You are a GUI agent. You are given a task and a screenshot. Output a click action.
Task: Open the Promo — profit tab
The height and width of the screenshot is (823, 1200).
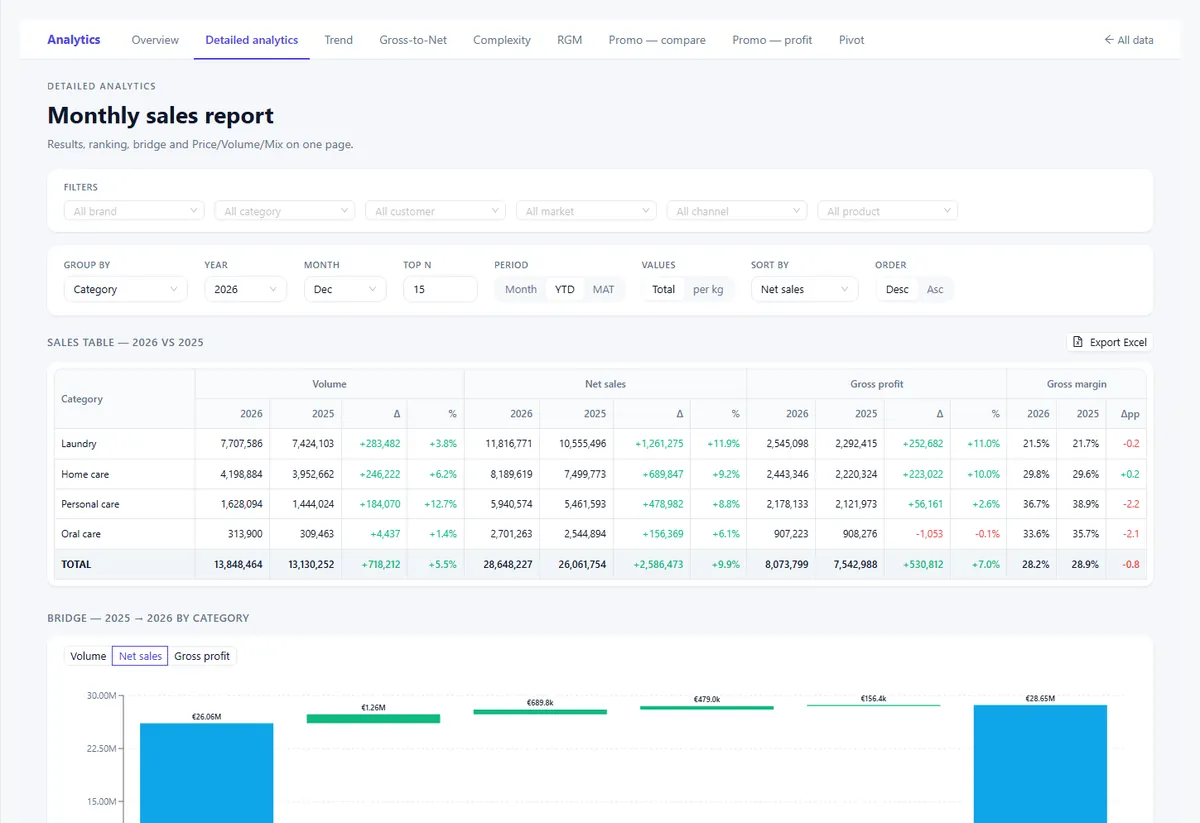[772, 40]
